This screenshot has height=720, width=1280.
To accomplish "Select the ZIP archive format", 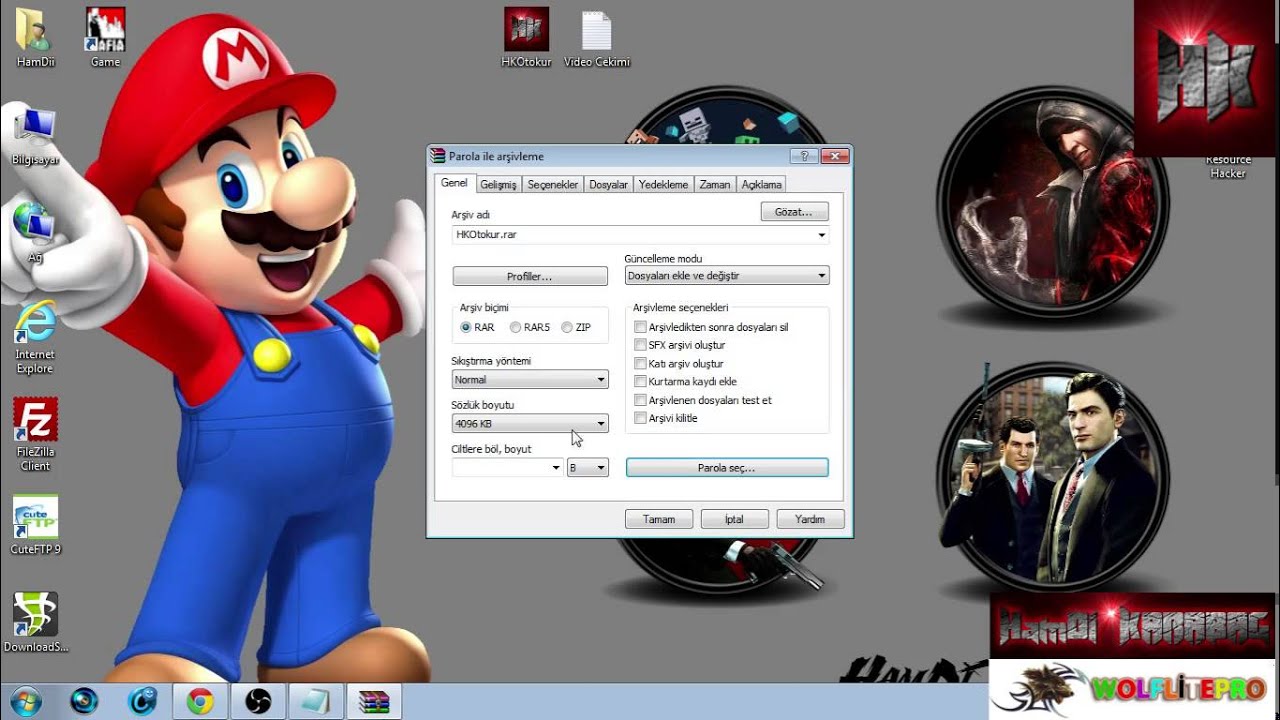I will click(567, 327).
